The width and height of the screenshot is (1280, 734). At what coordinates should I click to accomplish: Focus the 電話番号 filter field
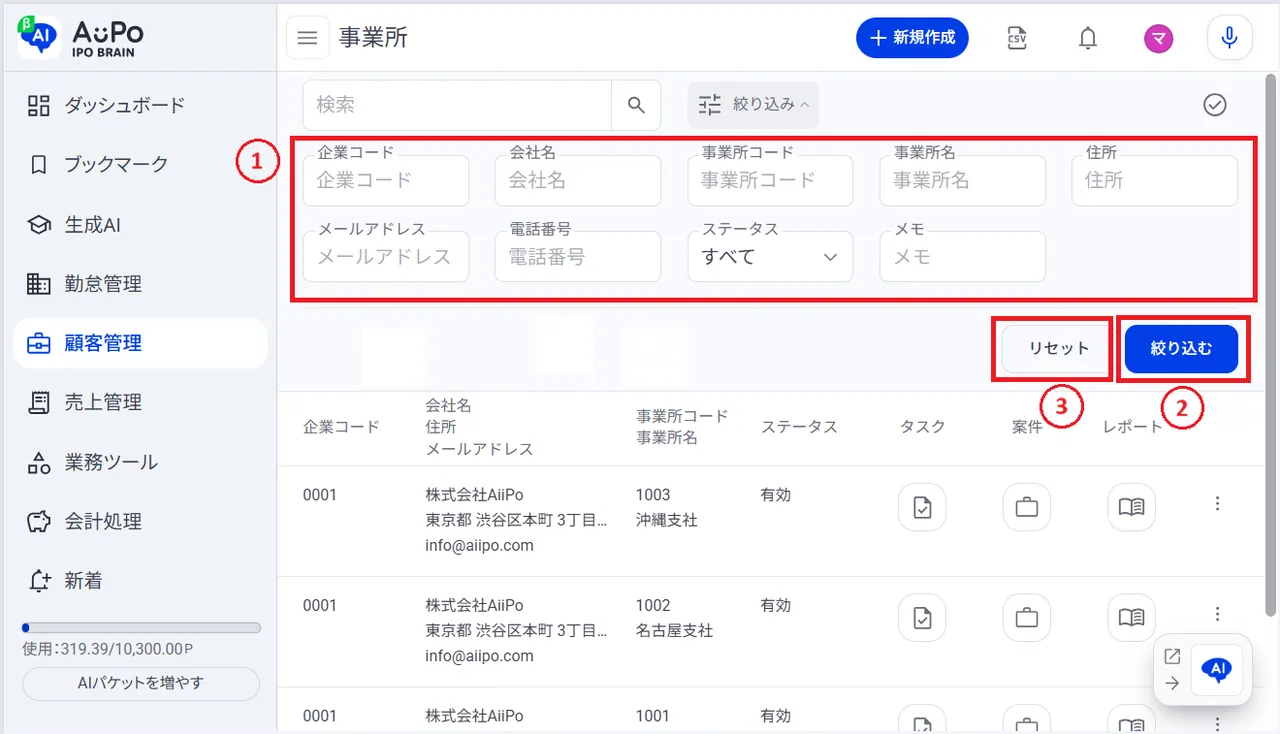tap(578, 257)
